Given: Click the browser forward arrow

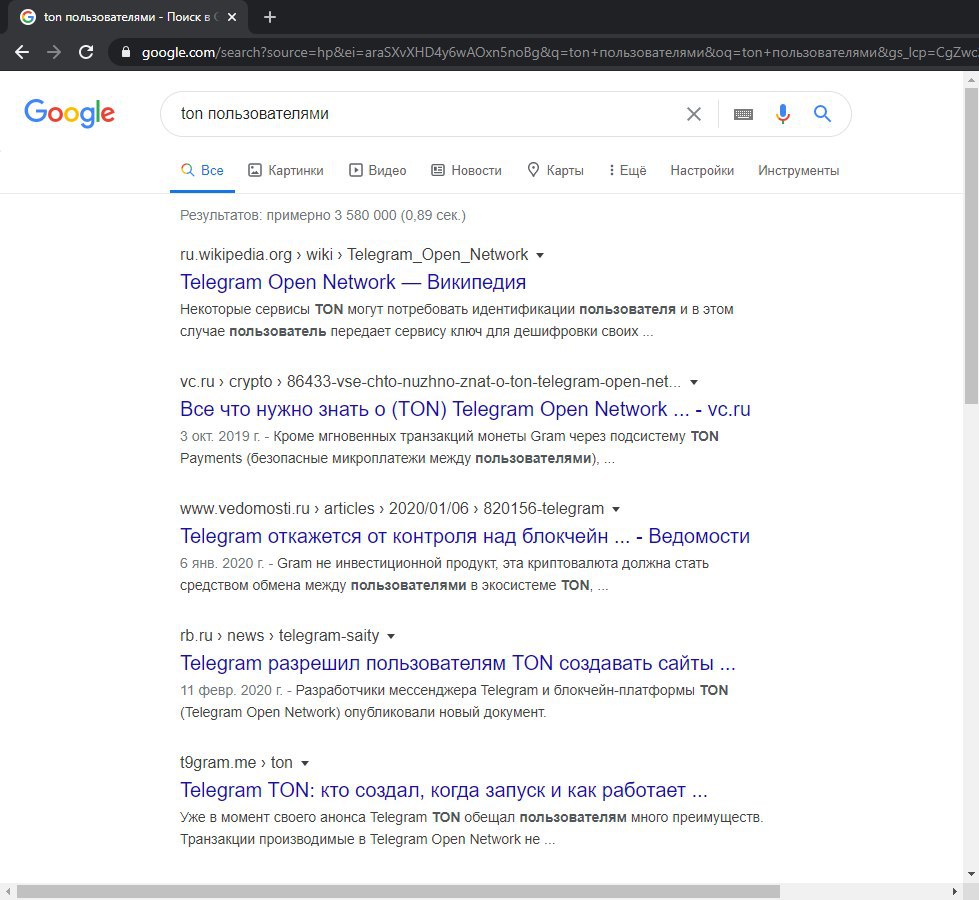Looking at the screenshot, I should (x=54, y=52).
